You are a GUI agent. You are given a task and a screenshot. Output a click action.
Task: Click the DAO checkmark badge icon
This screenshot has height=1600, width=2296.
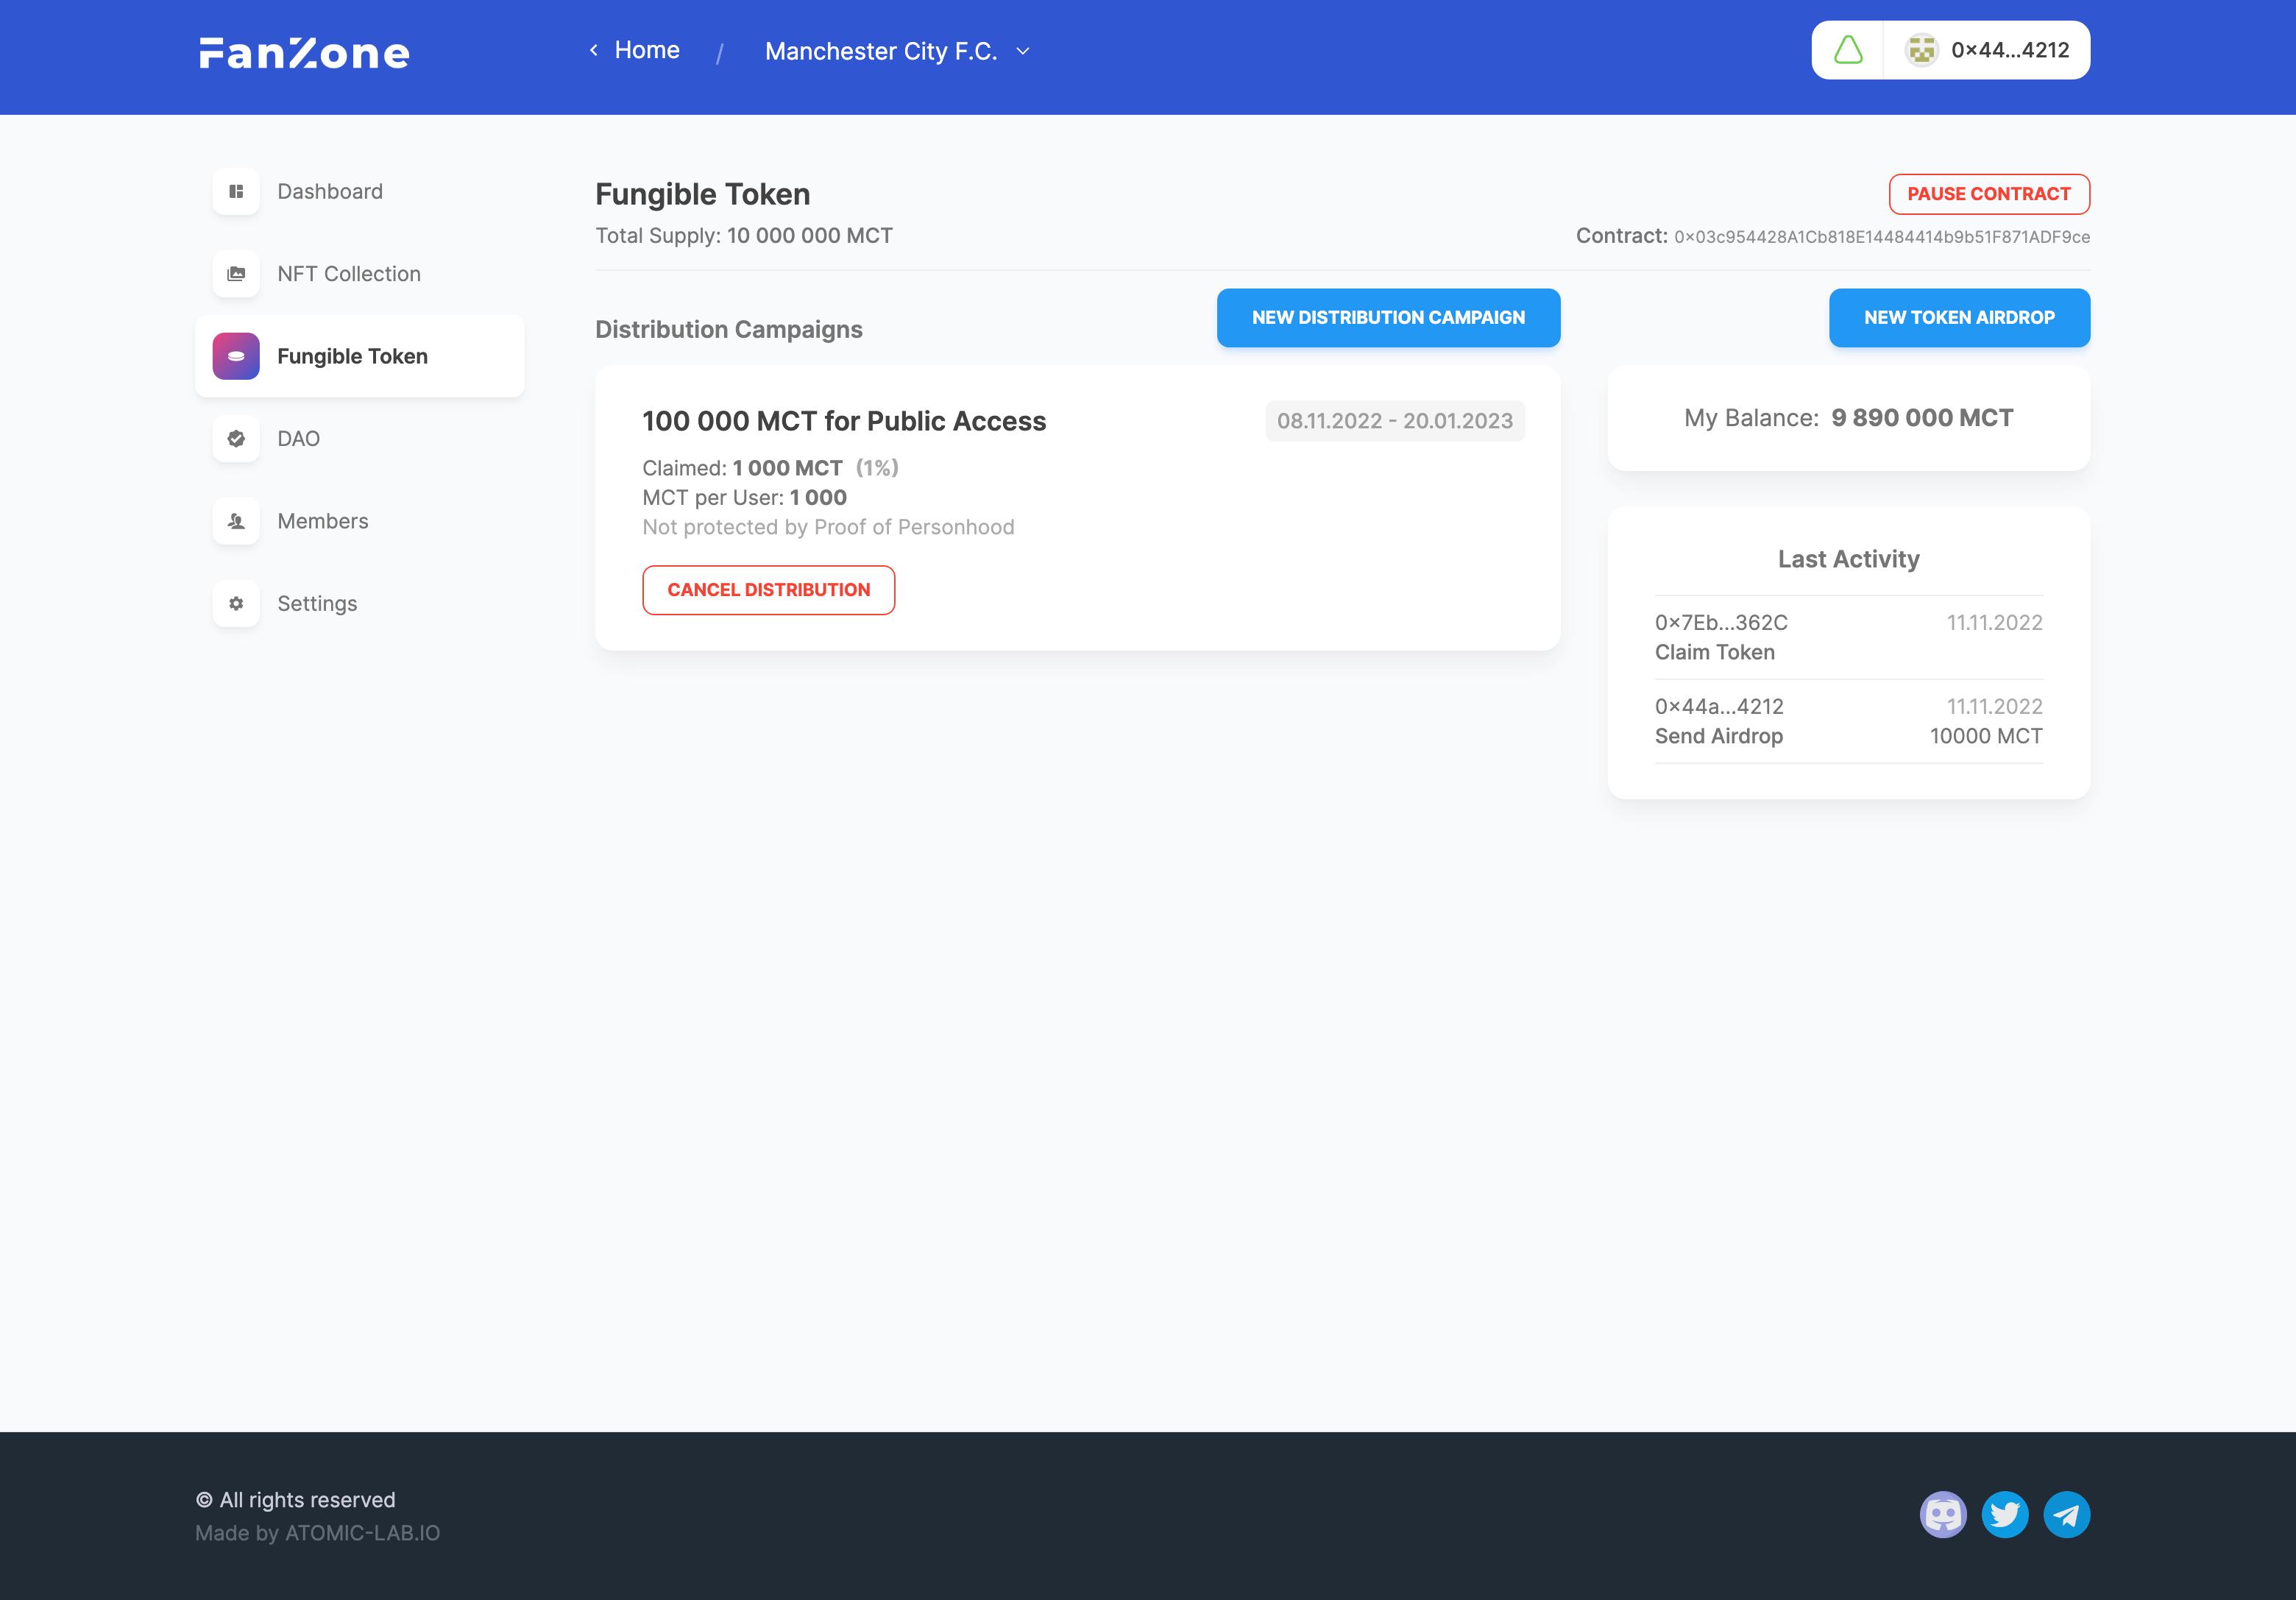[x=236, y=439]
